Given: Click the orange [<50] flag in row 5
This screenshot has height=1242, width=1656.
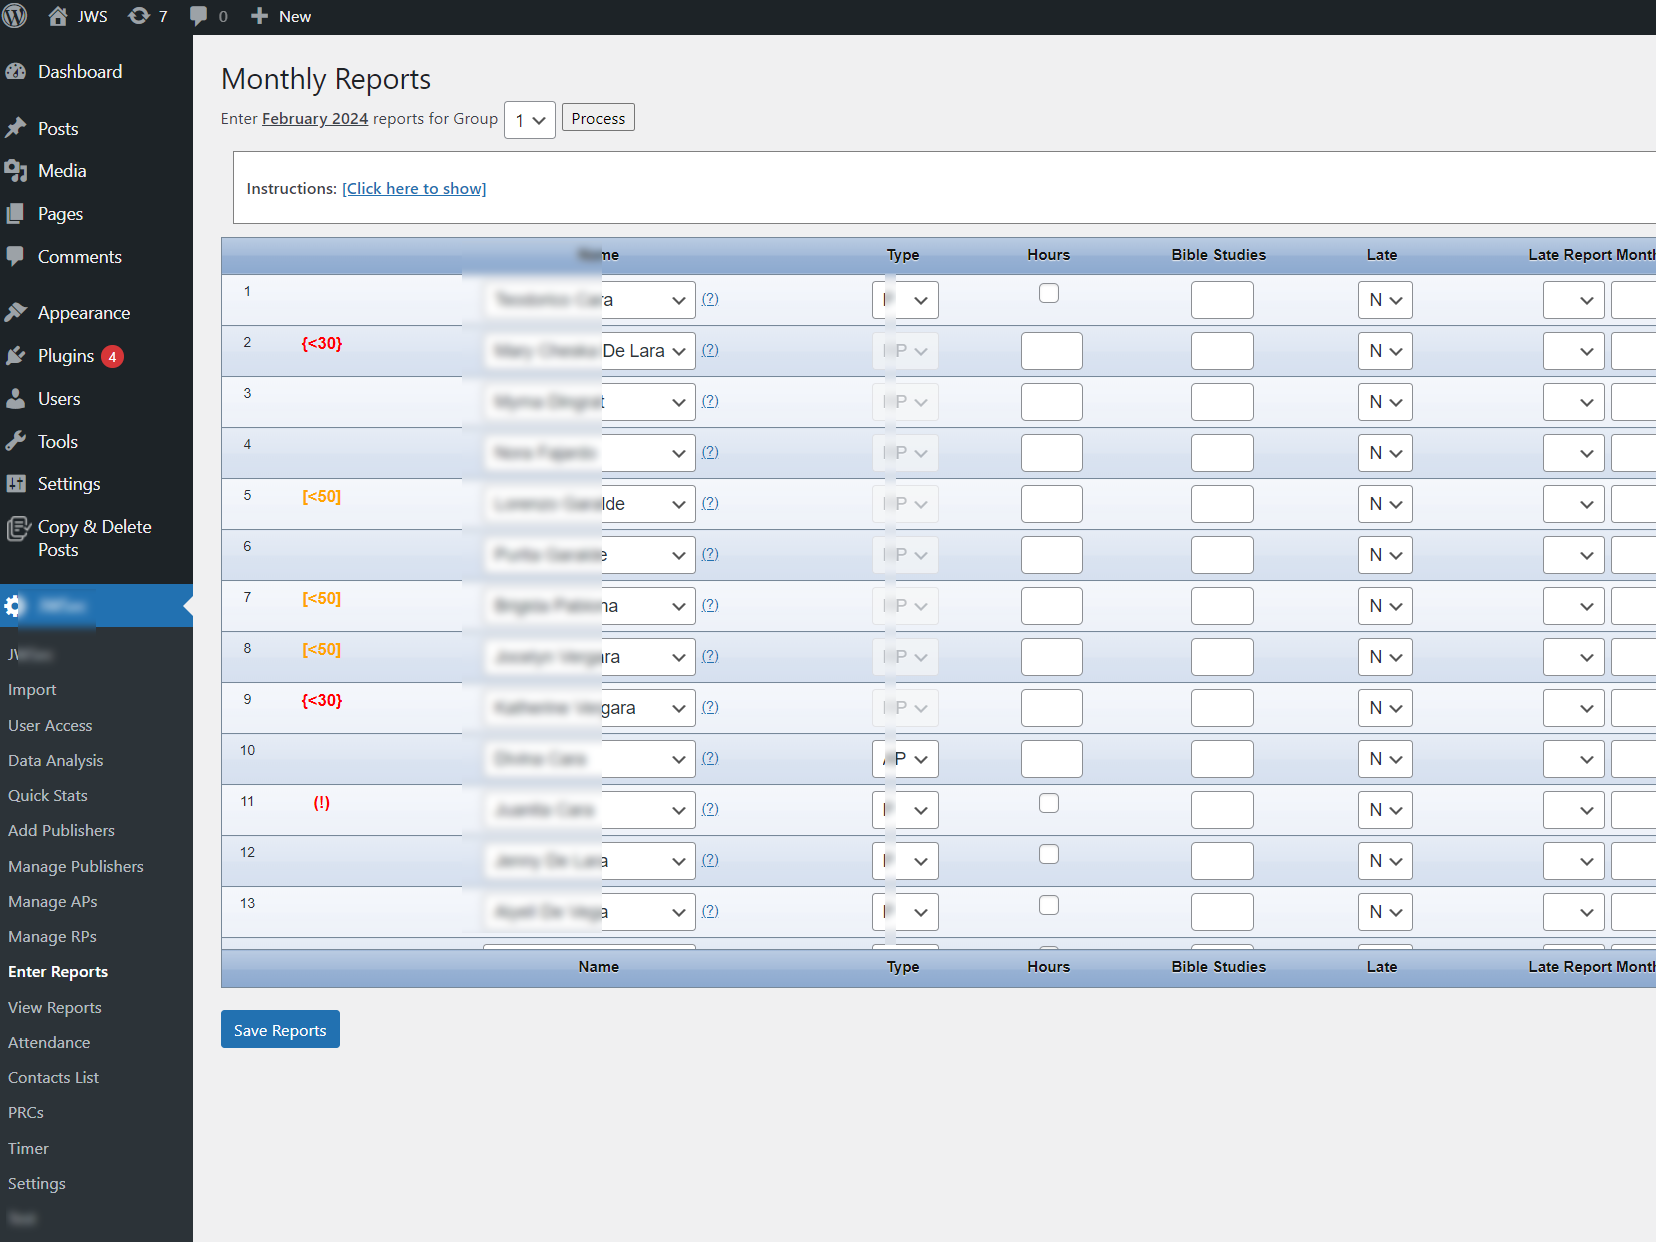Looking at the screenshot, I should coord(322,497).
